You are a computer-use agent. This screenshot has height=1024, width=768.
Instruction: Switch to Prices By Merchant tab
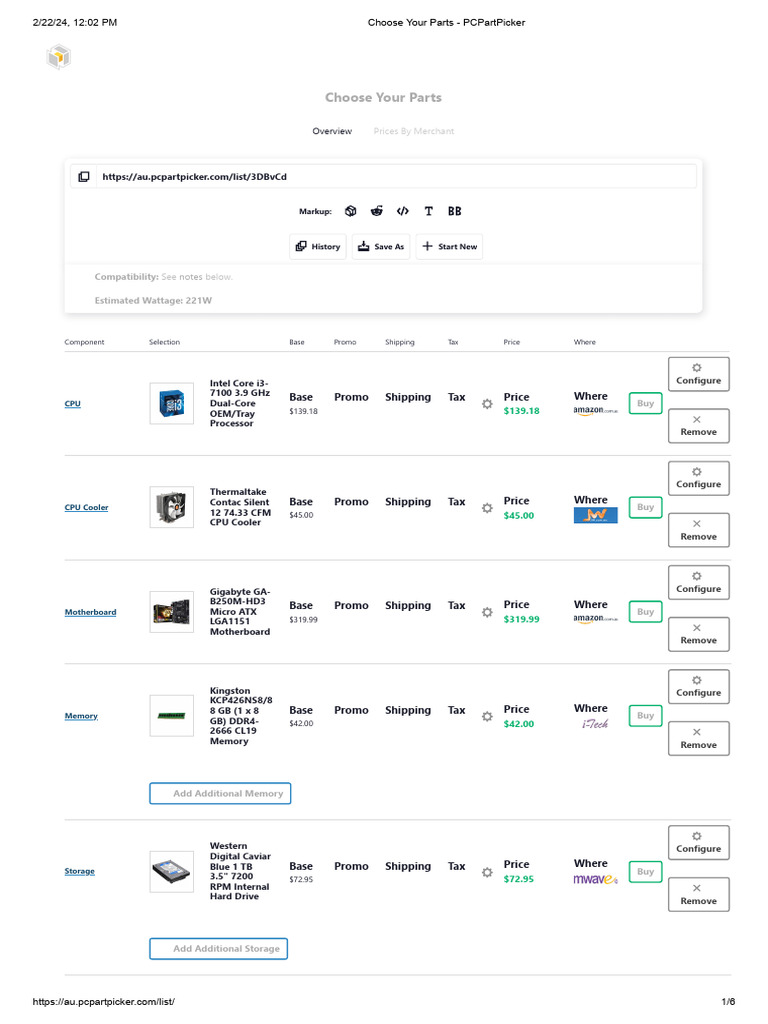point(413,131)
